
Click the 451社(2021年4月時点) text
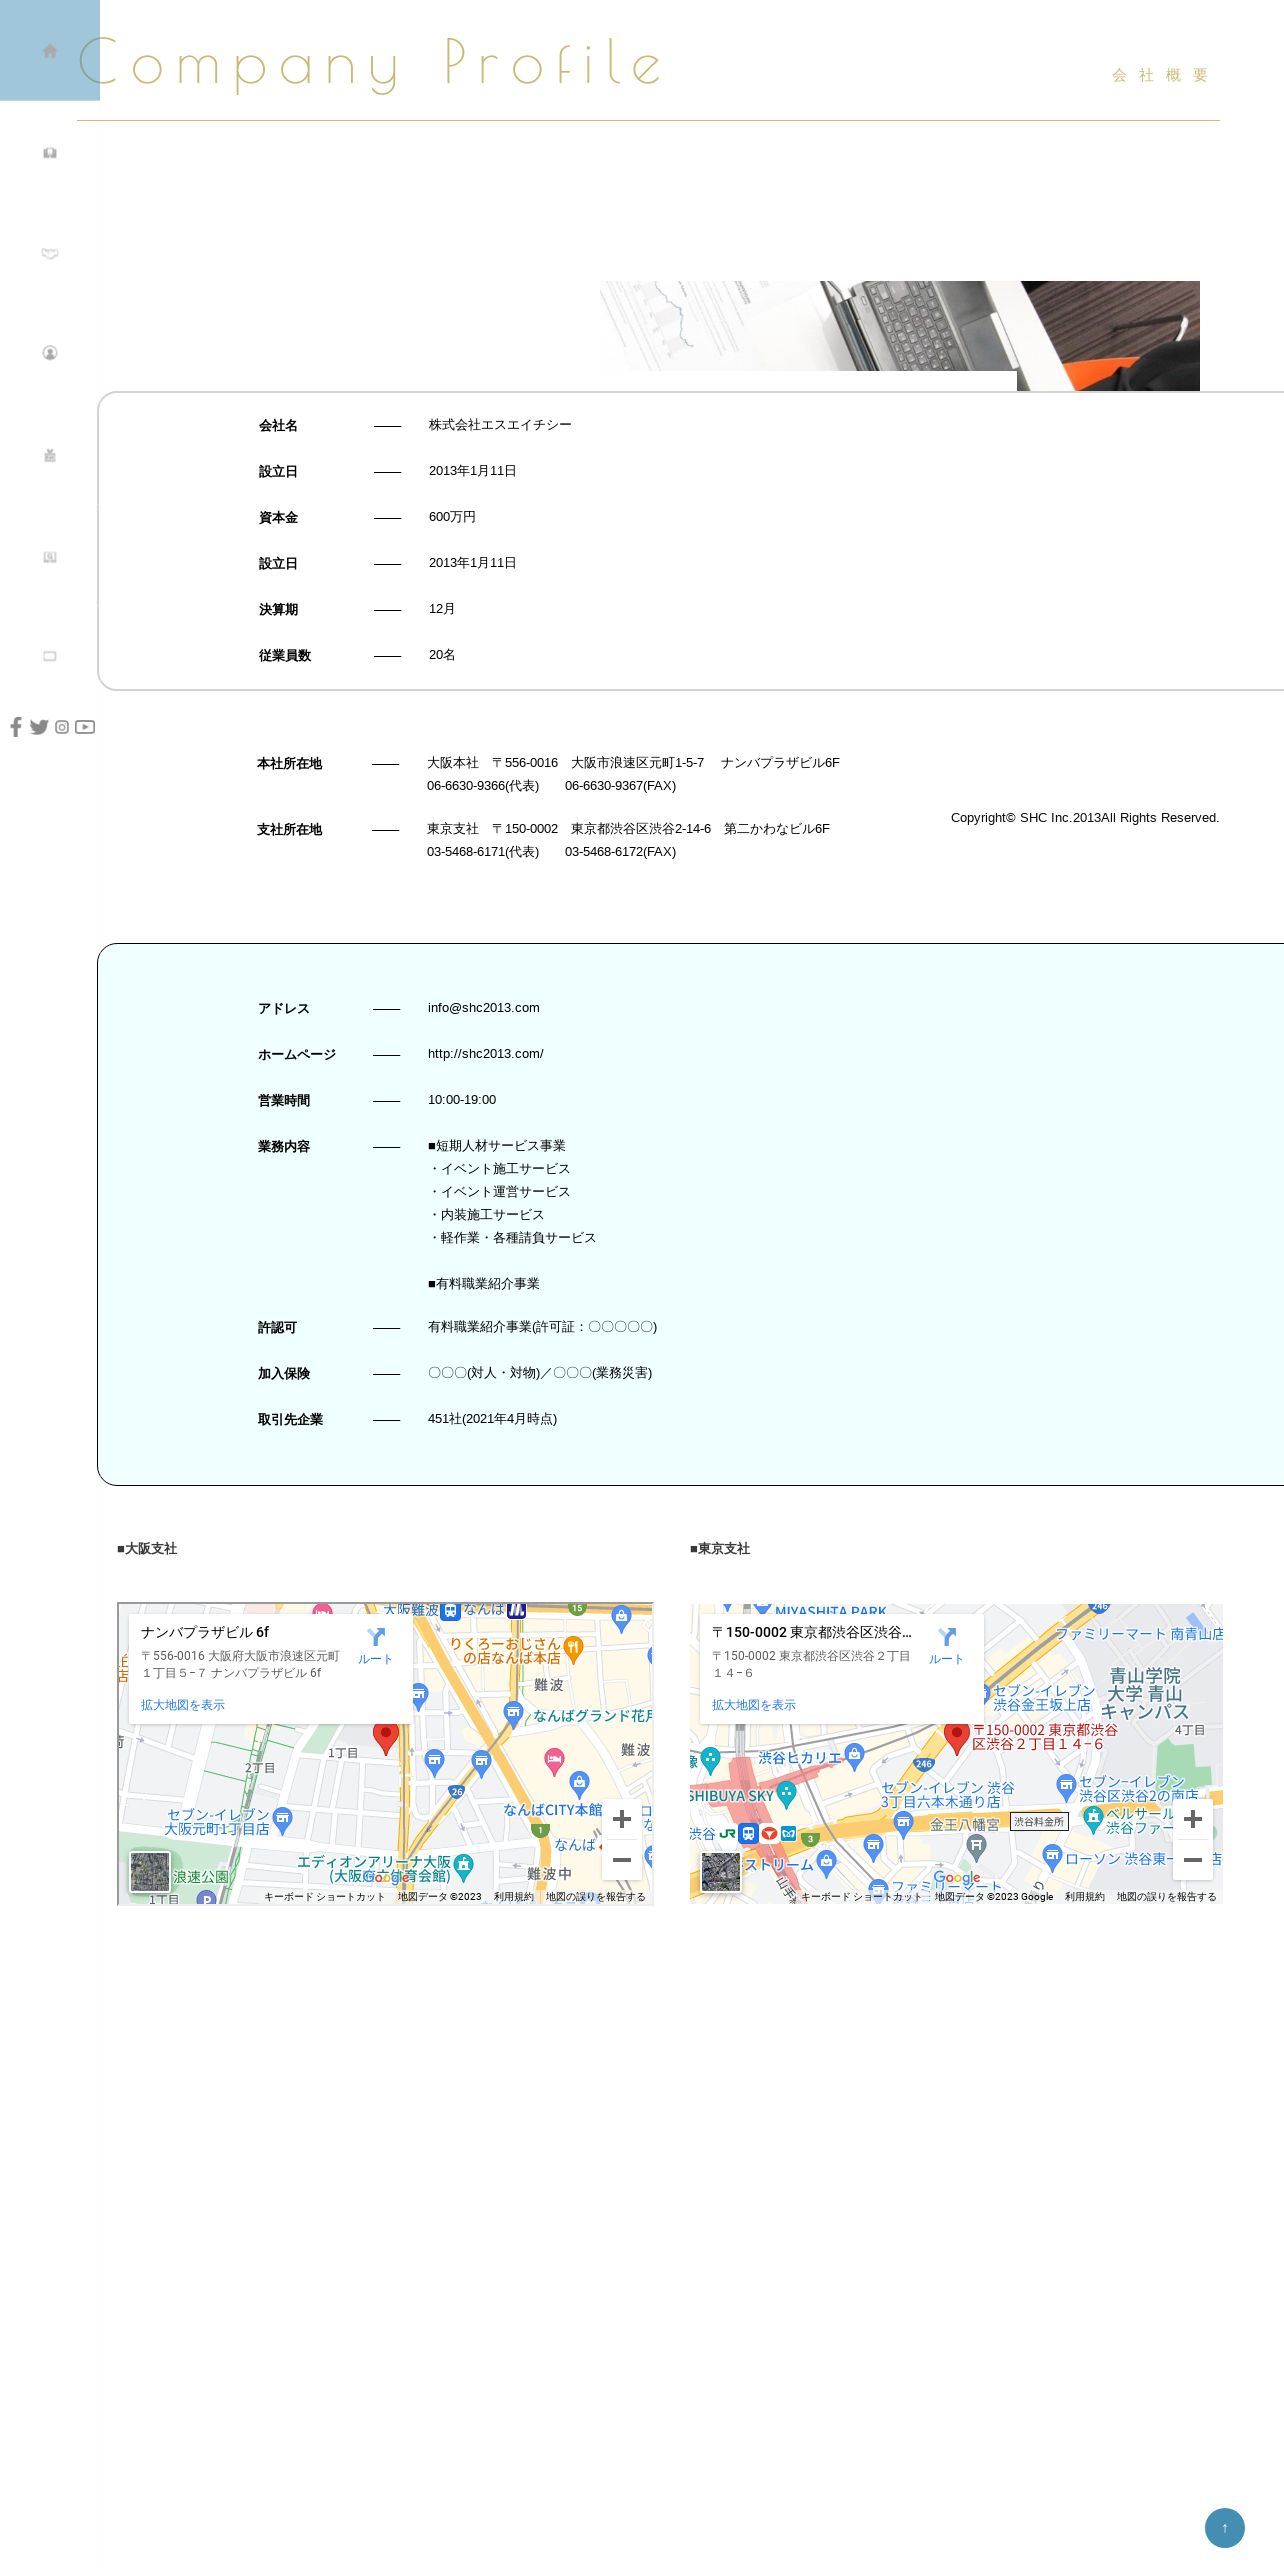(x=493, y=1419)
